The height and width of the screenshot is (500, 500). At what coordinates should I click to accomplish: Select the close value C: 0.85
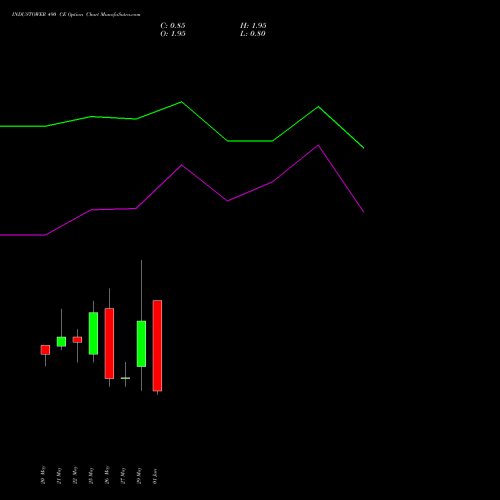[x=173, y=26]
